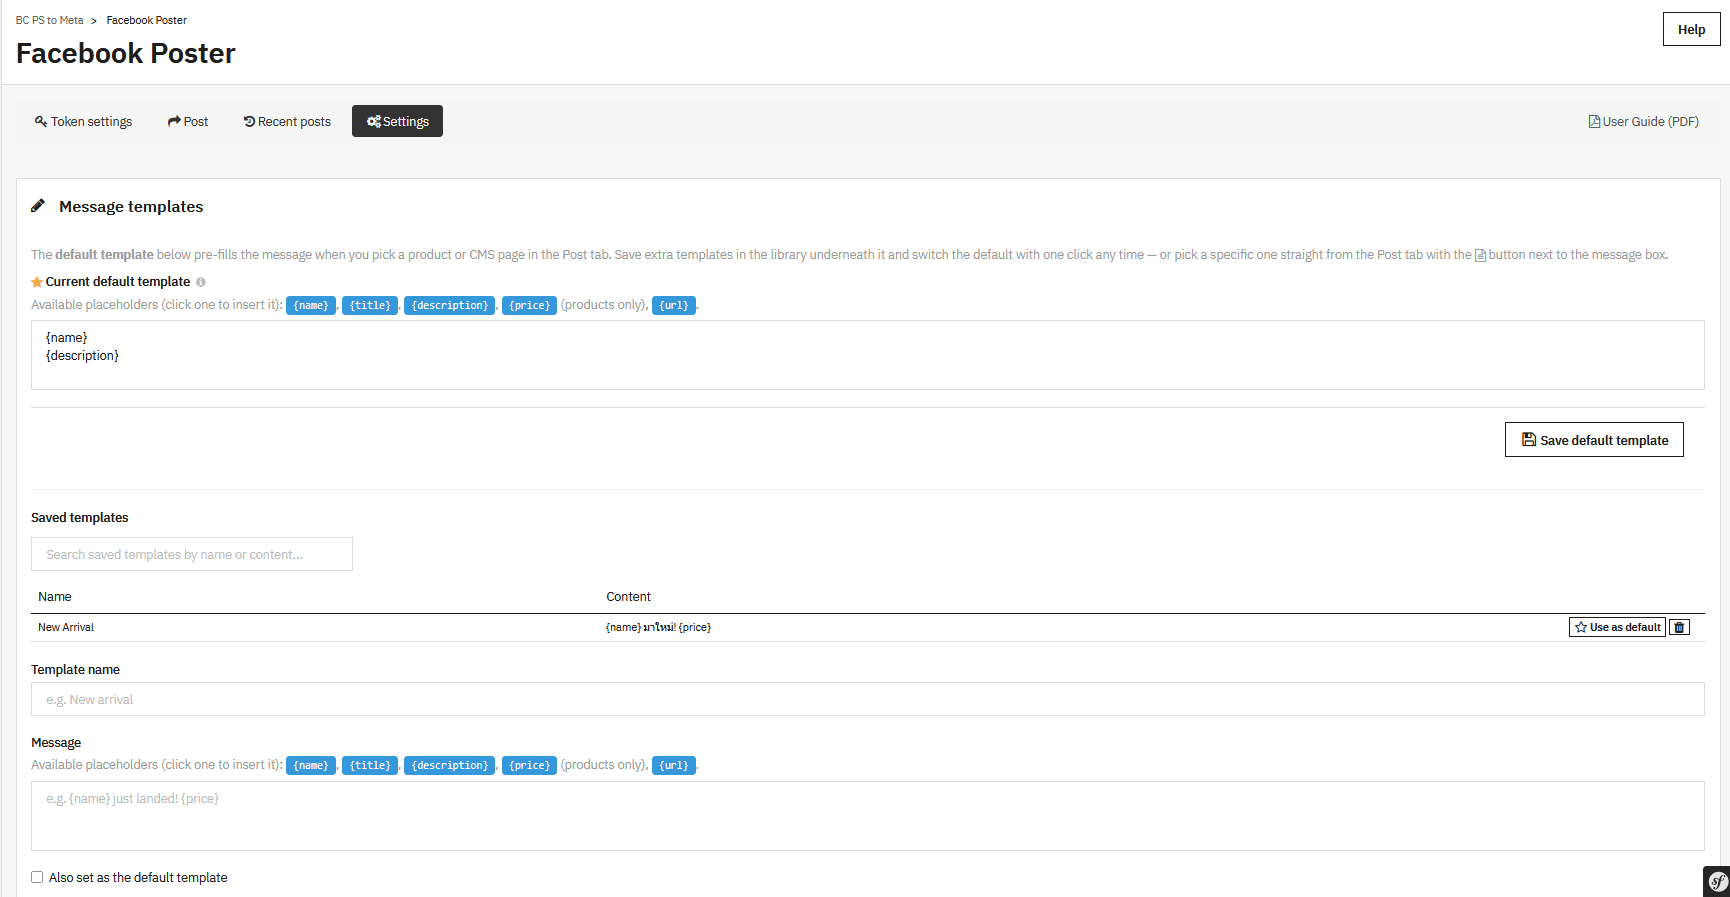Use New Arrival as default template
Image resolution: width=1730 pixels, height=897 pixels.
tap(1617, 627)
